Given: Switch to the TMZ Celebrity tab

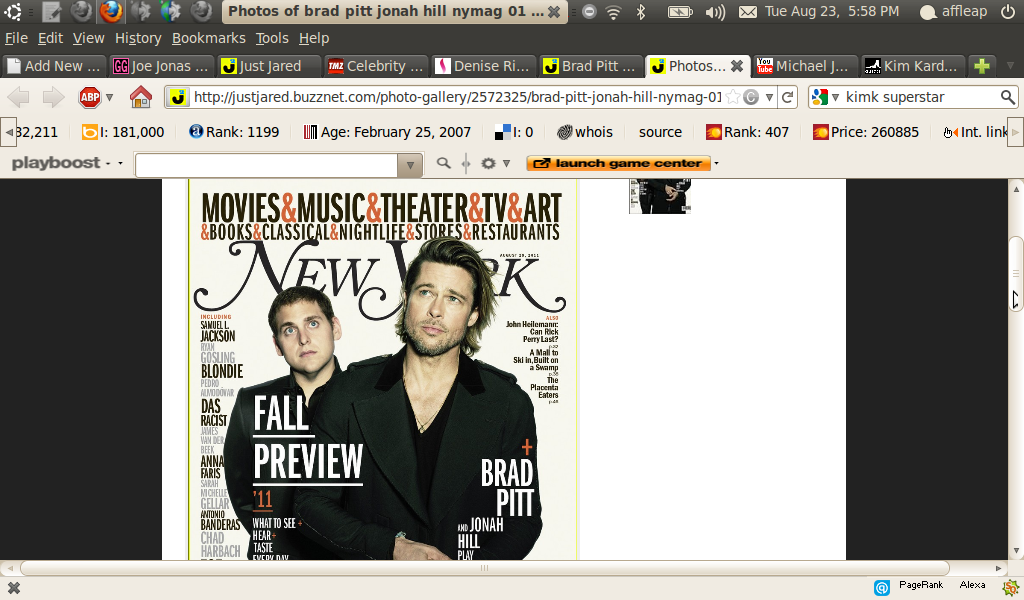Looking at the screenshot, I should pyautogui.click(x=376, y=66).
